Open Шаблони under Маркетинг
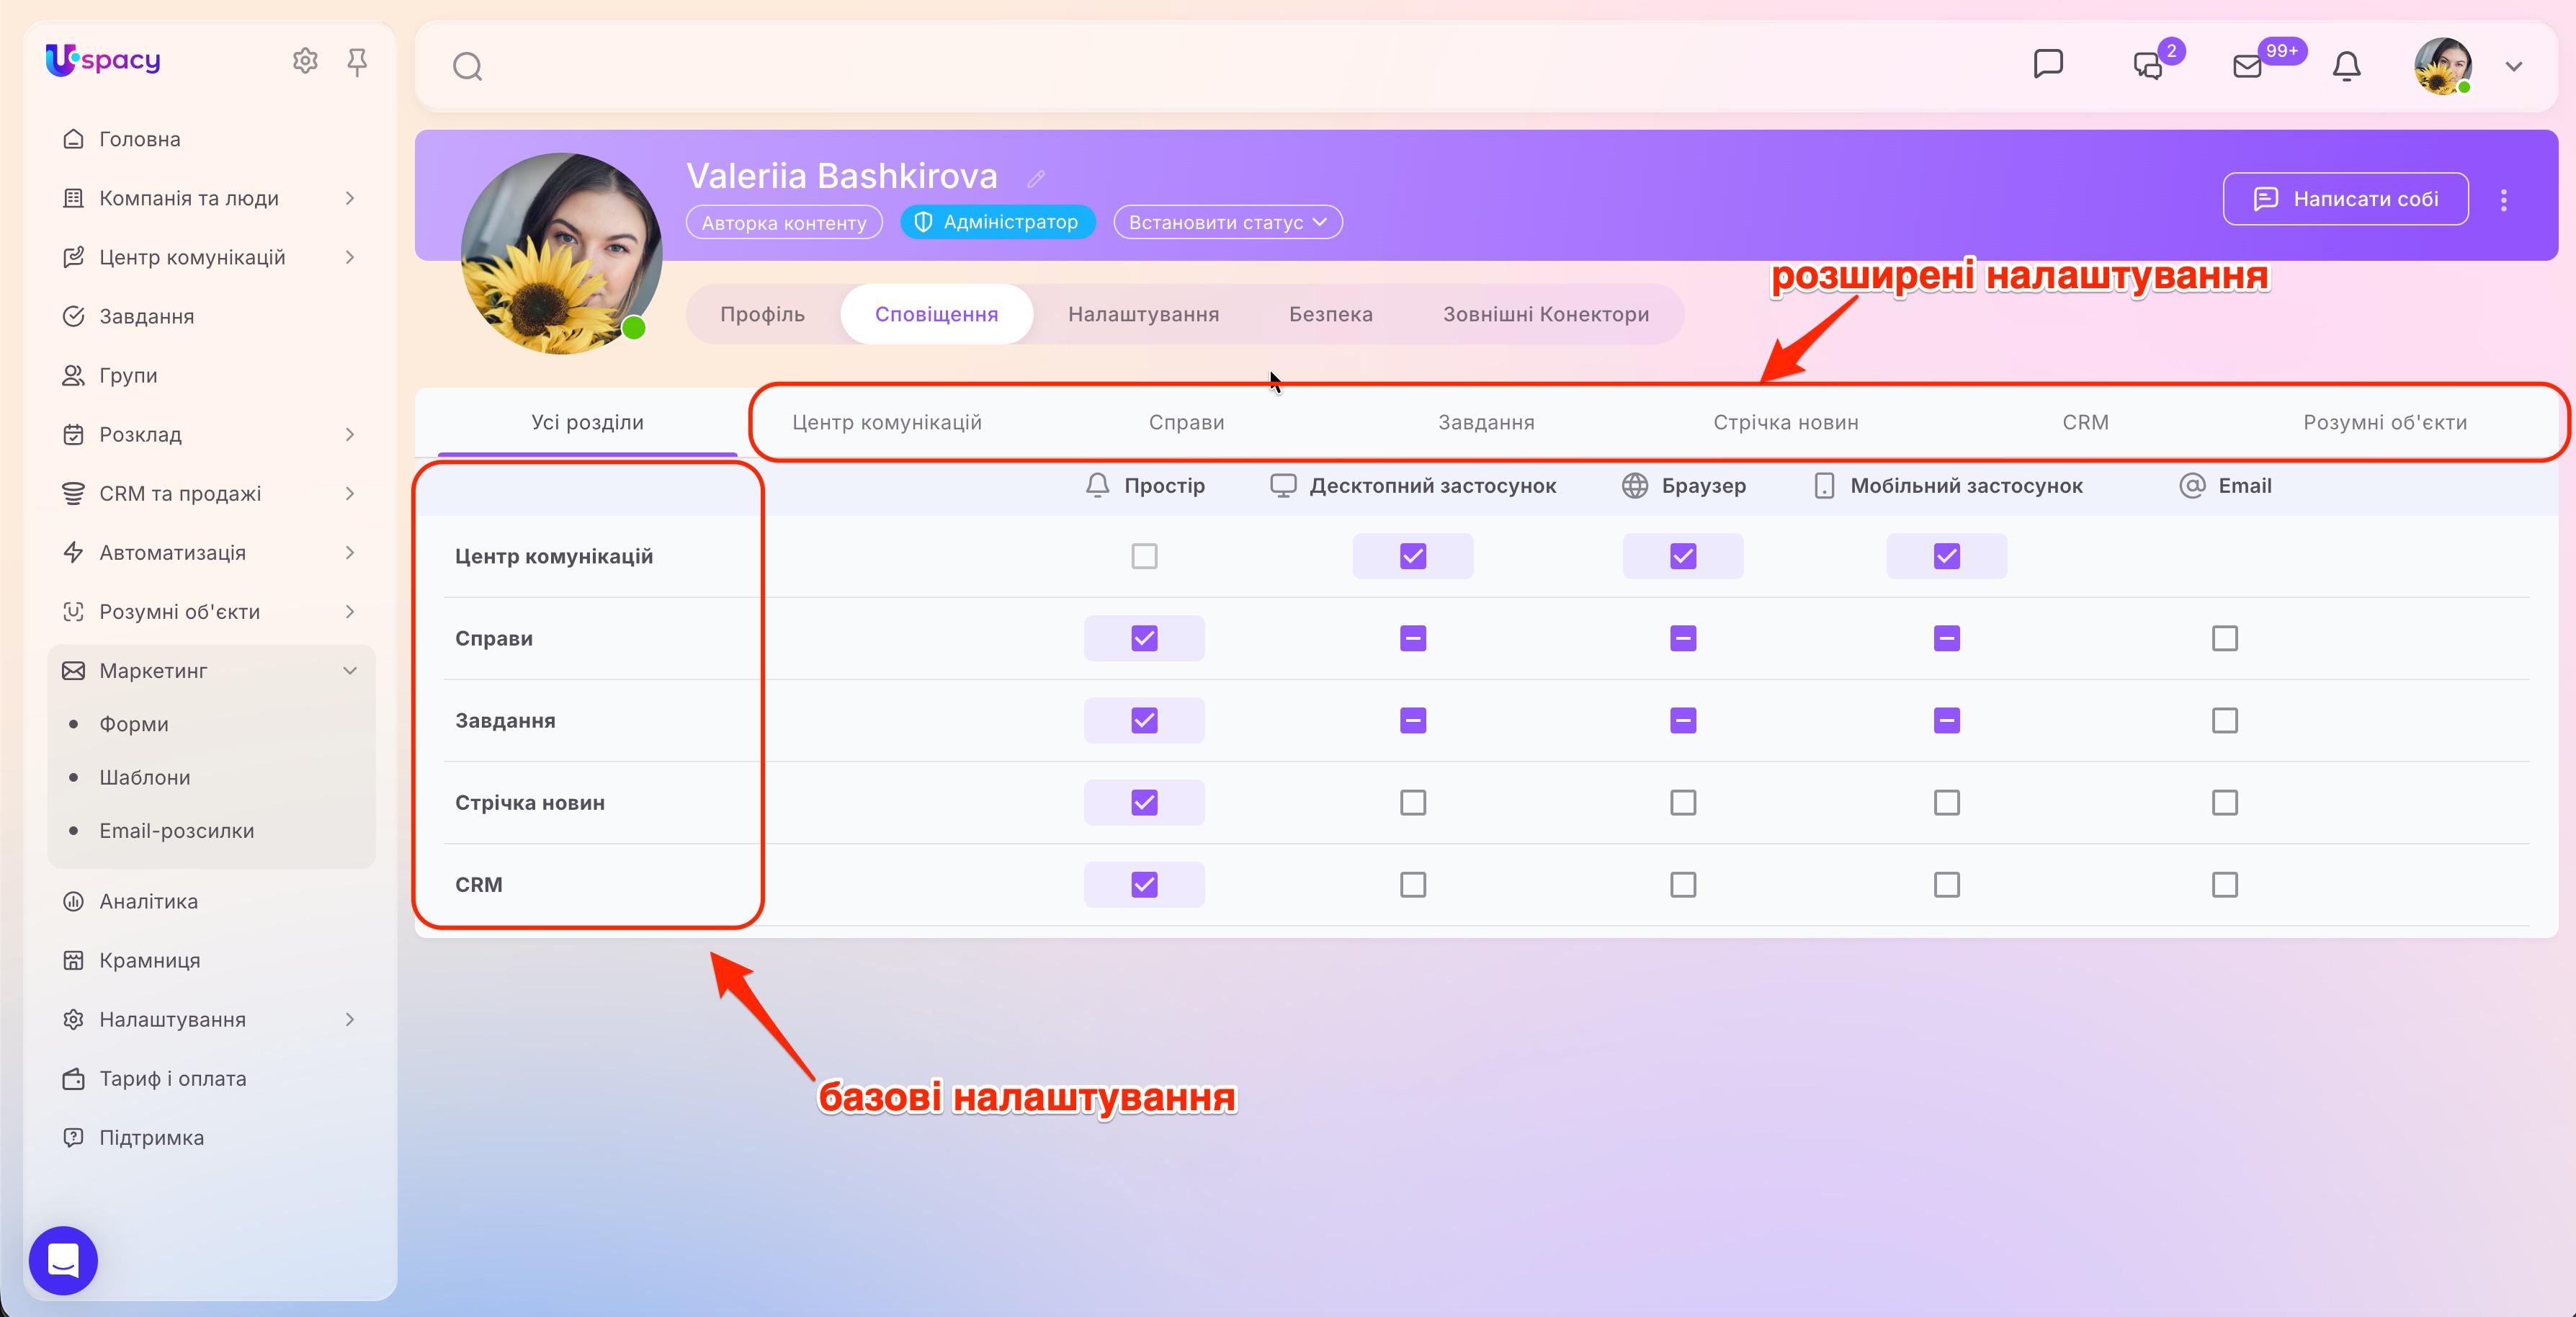 [145, 777]
